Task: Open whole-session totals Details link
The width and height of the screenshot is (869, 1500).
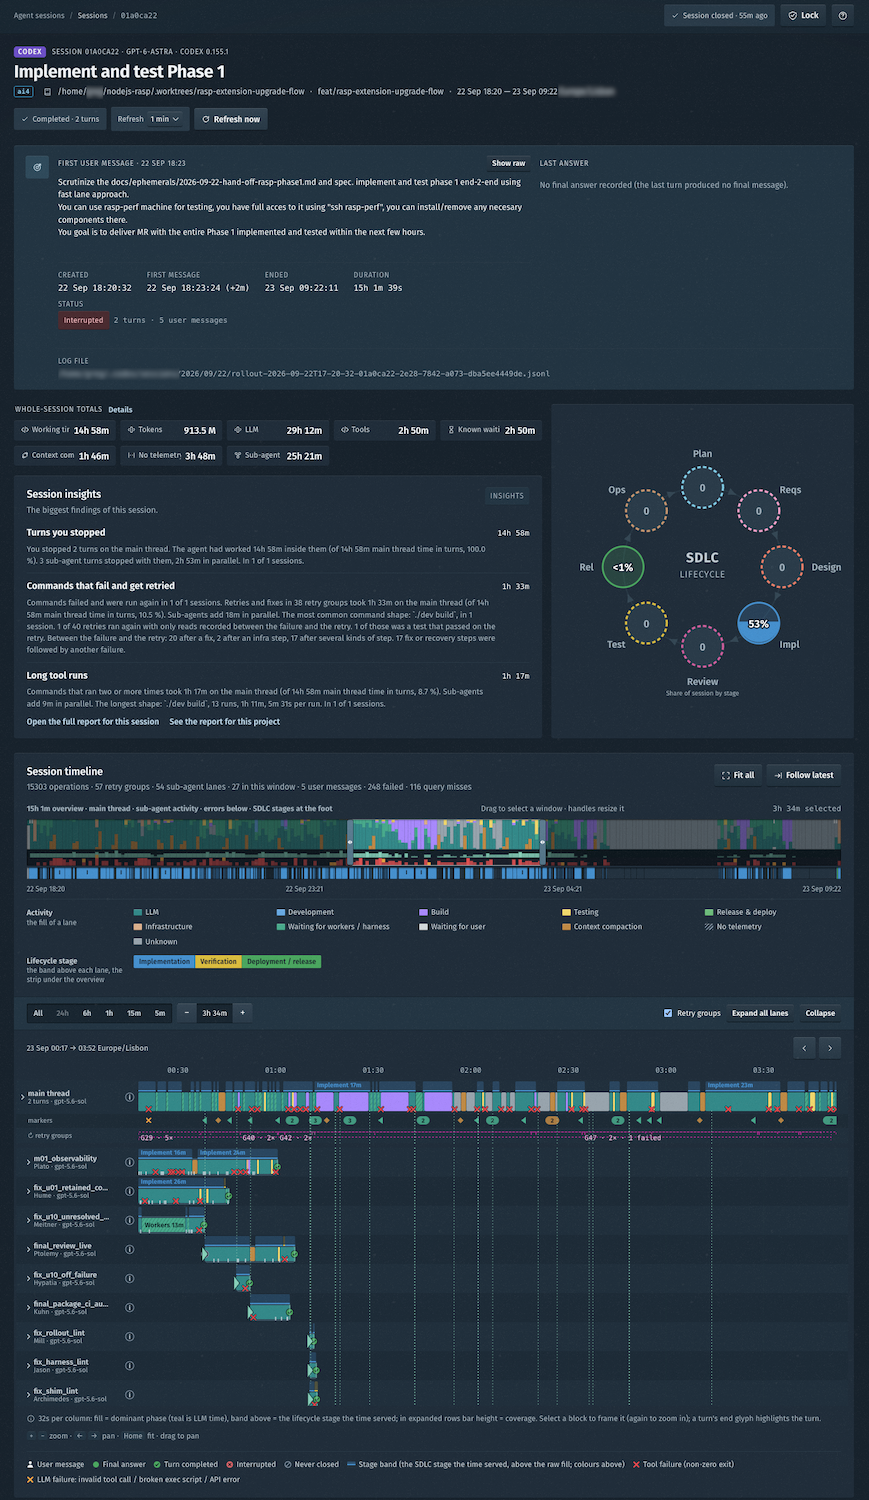Action: click(x=120, y=409)
